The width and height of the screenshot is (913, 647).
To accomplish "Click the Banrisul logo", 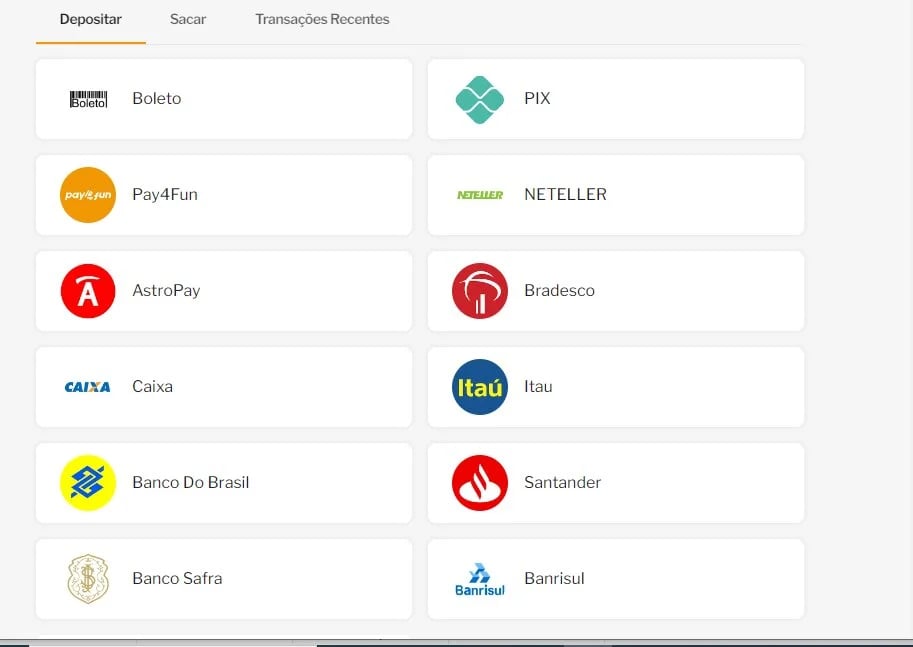I will [480, 579].
